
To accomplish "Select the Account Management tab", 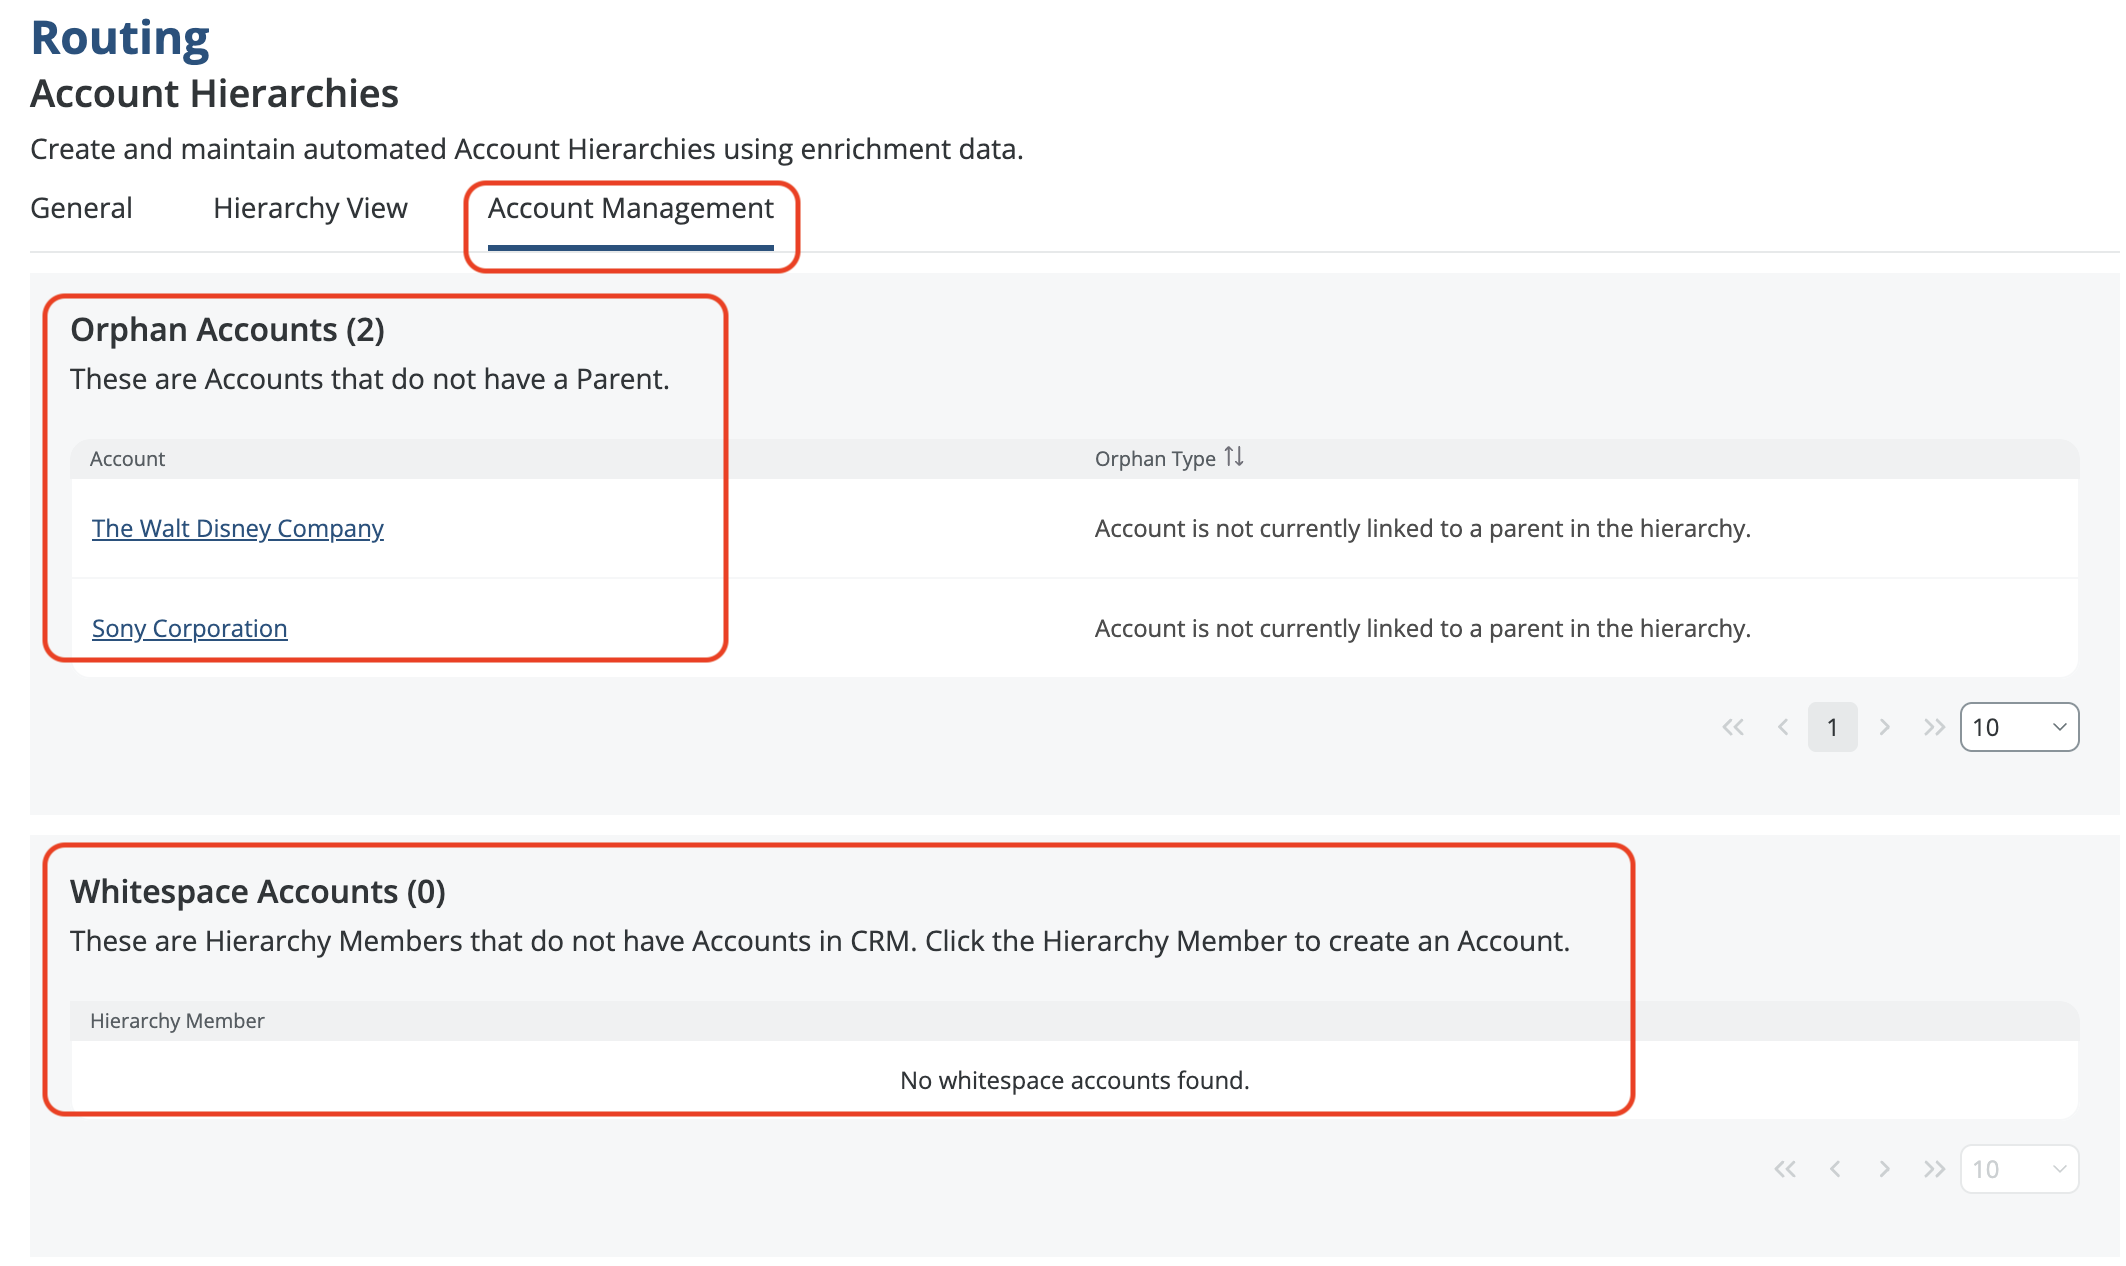I will pos(630,208).
